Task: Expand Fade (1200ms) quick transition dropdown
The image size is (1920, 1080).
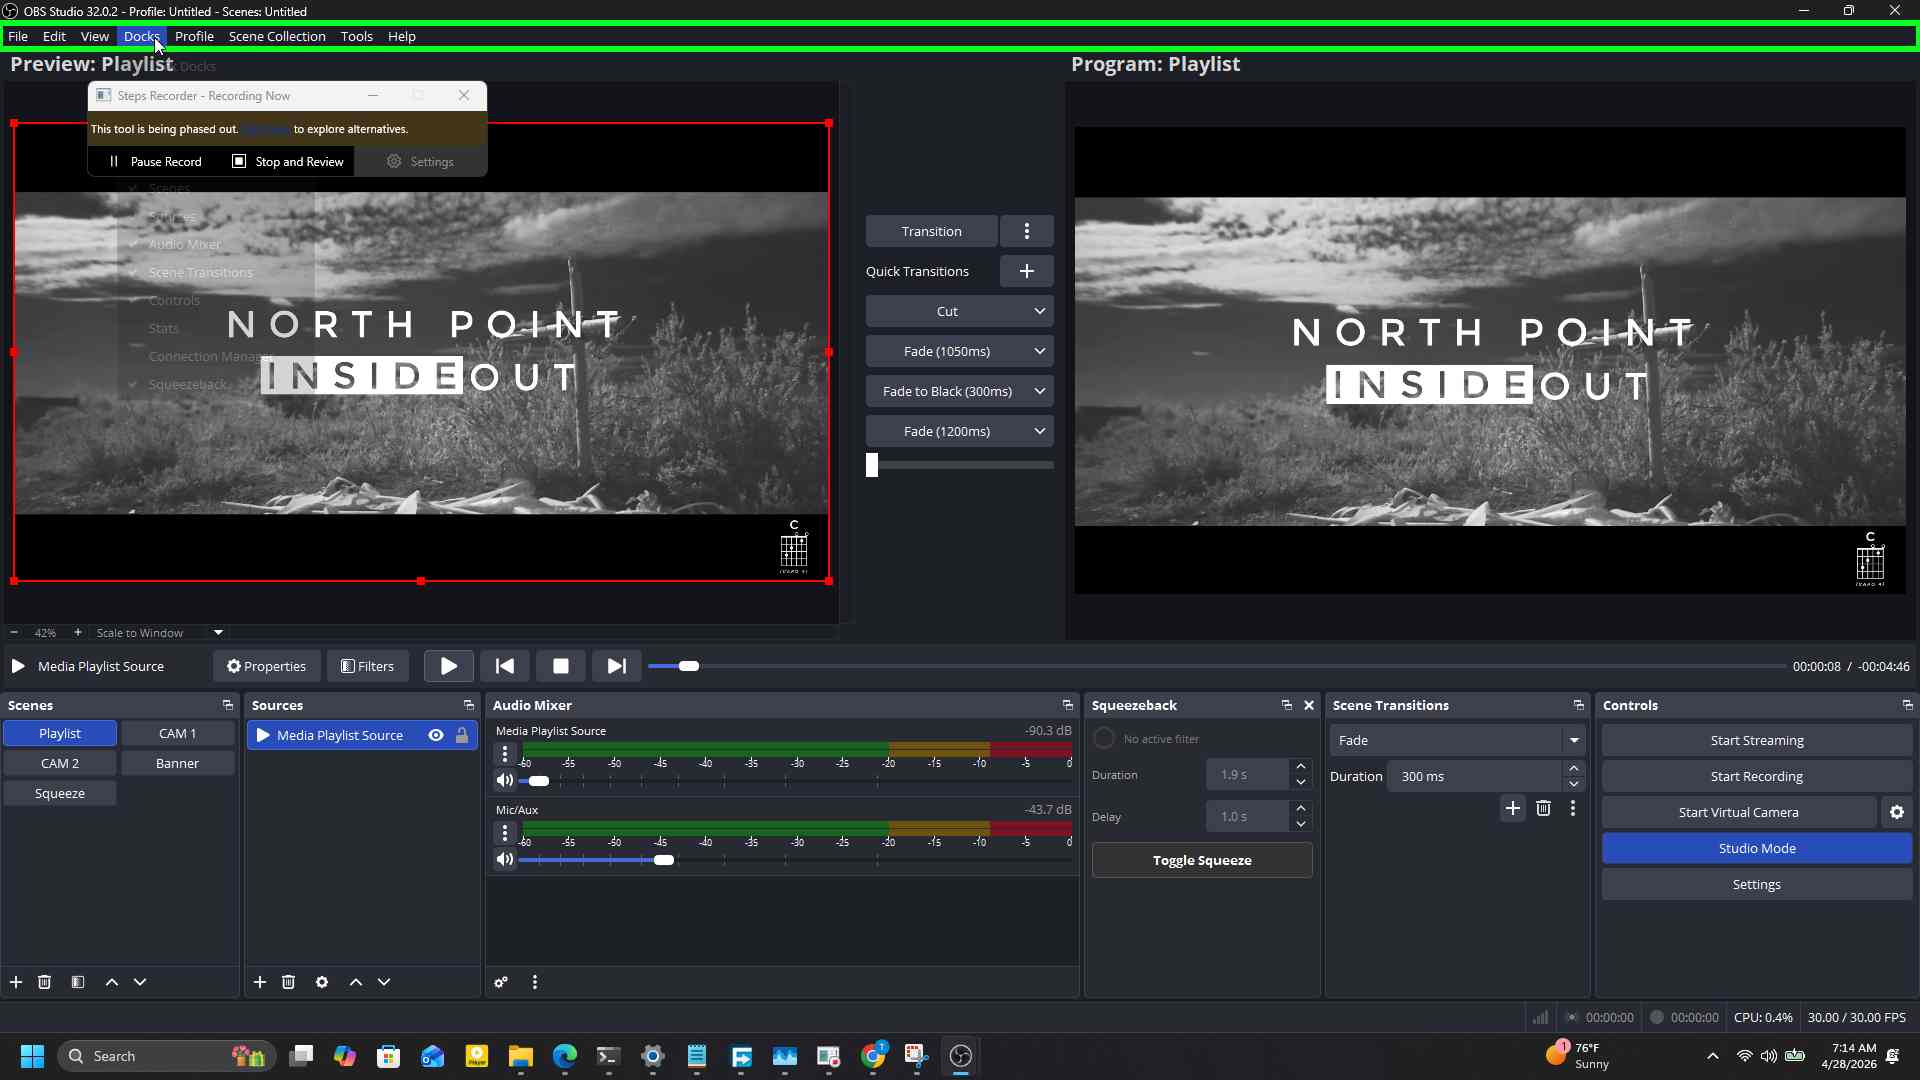Action: [x=1040, y=431]
